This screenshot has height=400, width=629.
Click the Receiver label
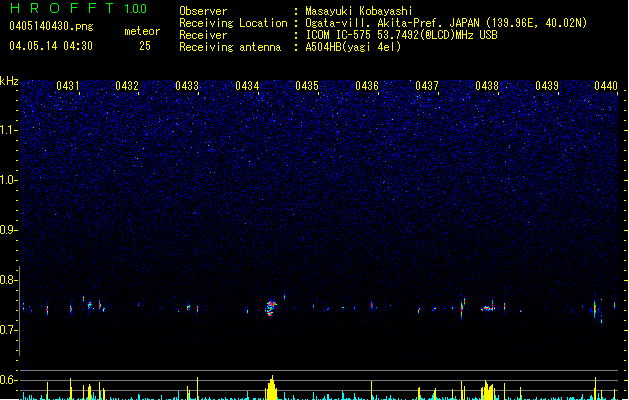point(203,35)
